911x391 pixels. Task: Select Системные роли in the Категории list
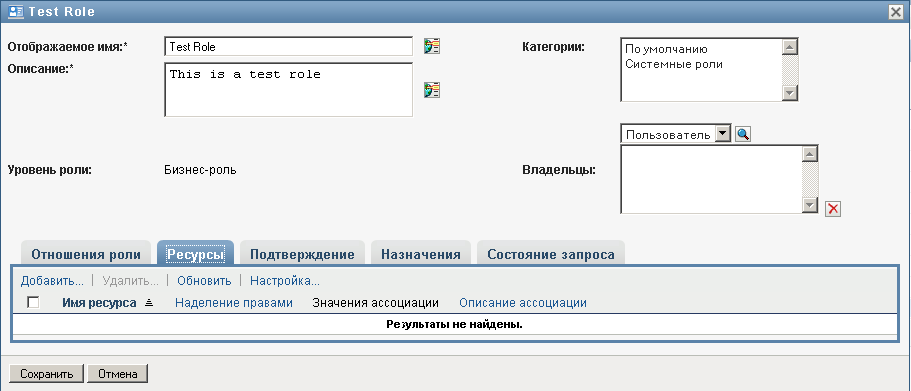coord(674,64)
